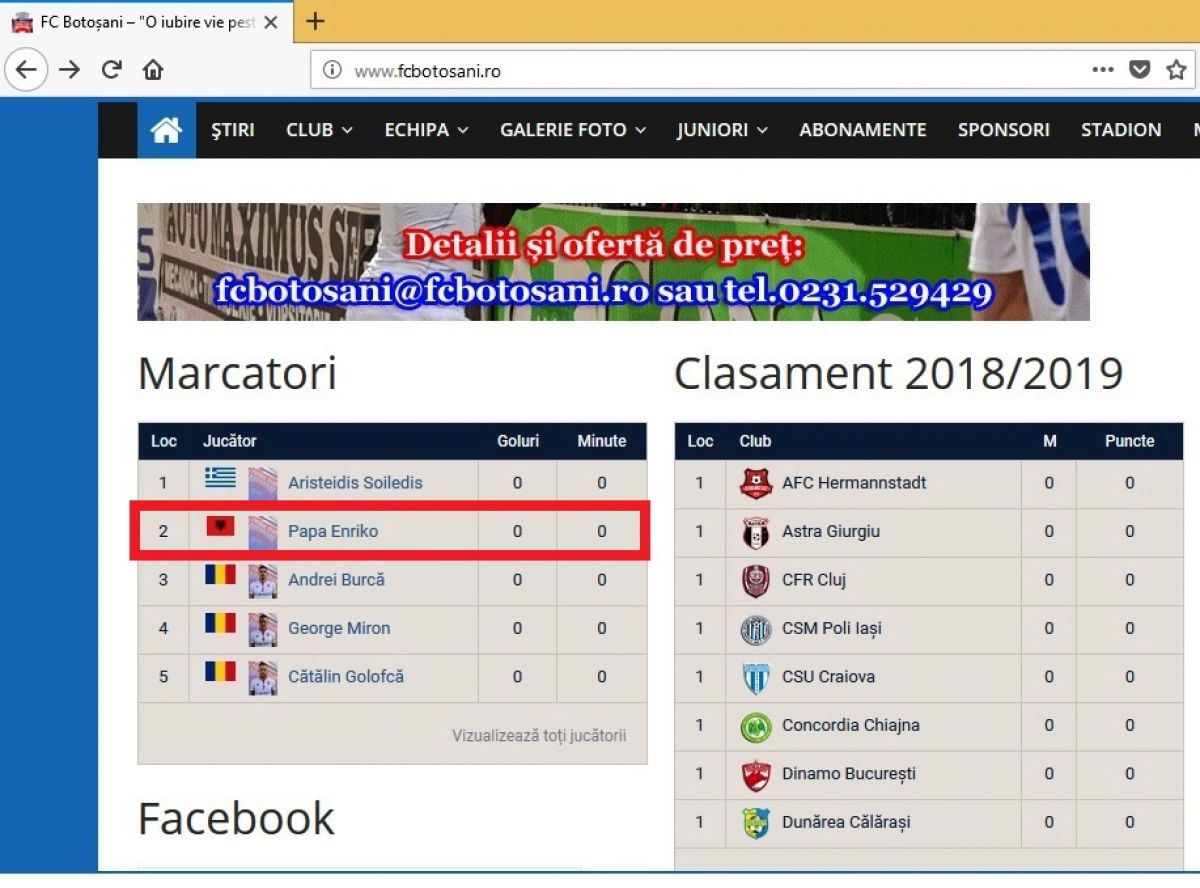Open the JUNIORI dropdown menu
The image size is (1200, 888).
click(x=721, y=130)
